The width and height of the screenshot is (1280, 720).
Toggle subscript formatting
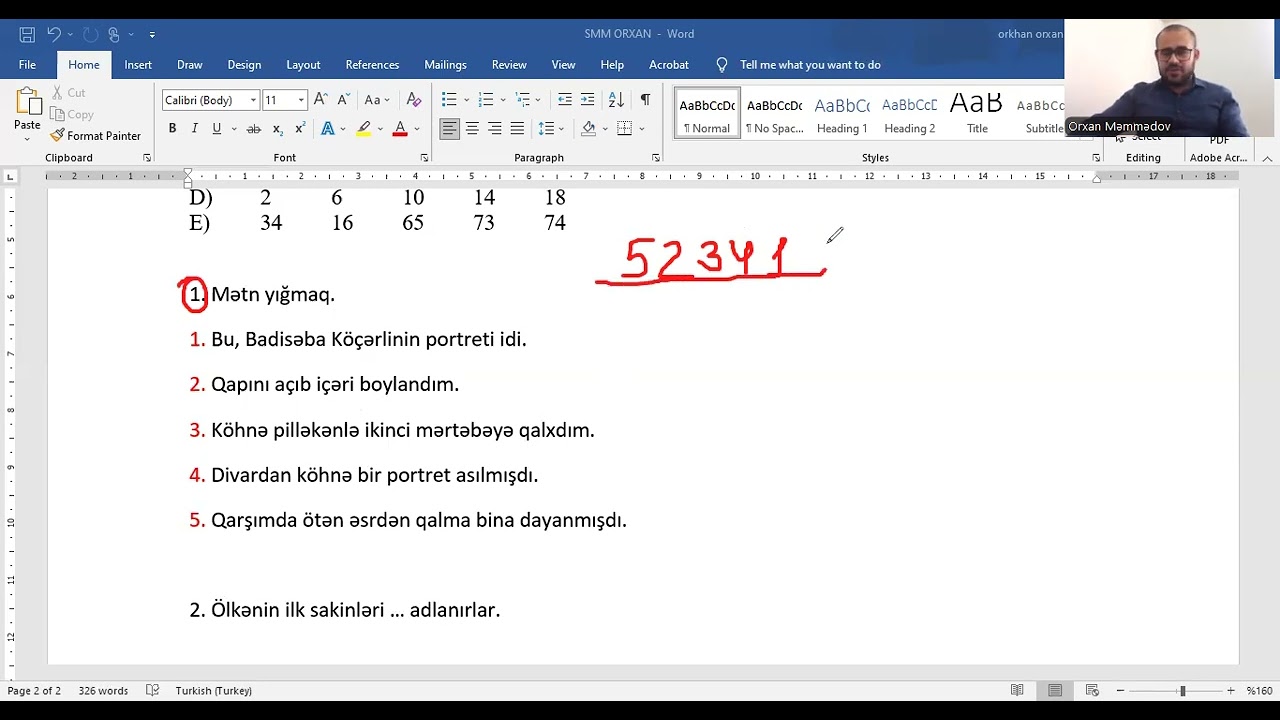(x=278, y=129)
